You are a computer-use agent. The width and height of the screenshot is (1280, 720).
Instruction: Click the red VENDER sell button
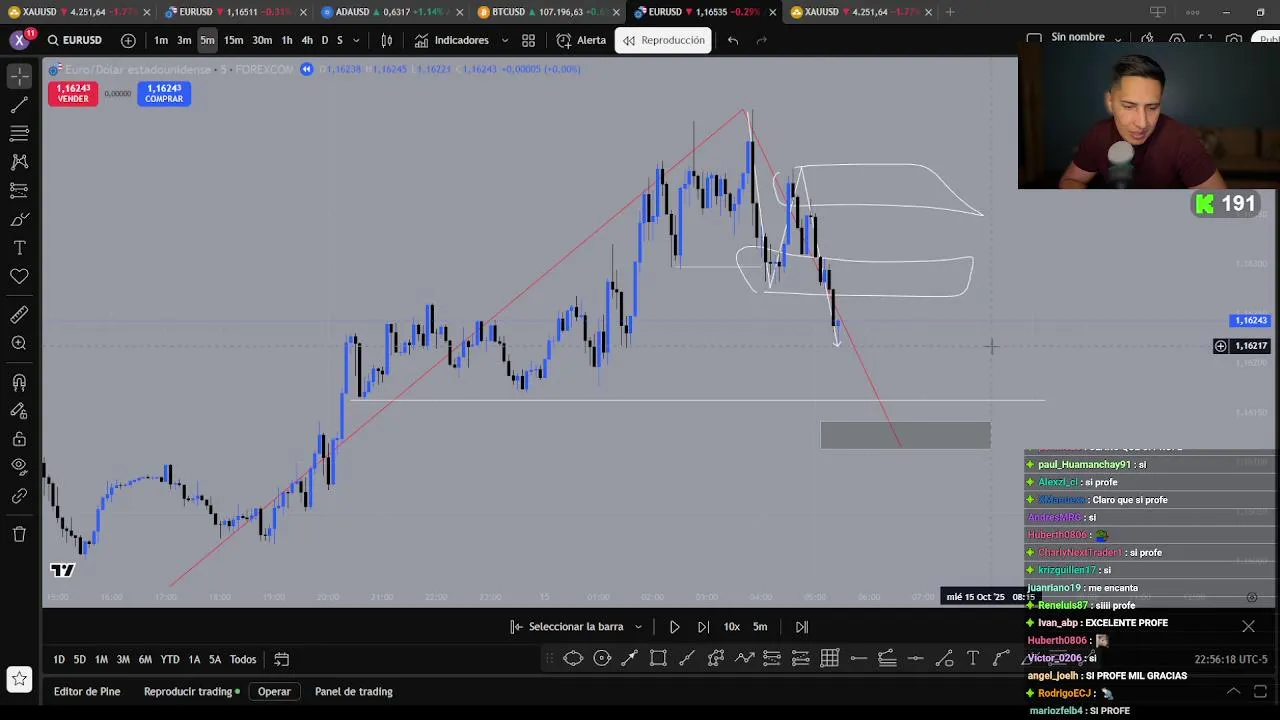pyautogui.click(x=73, y=93)
